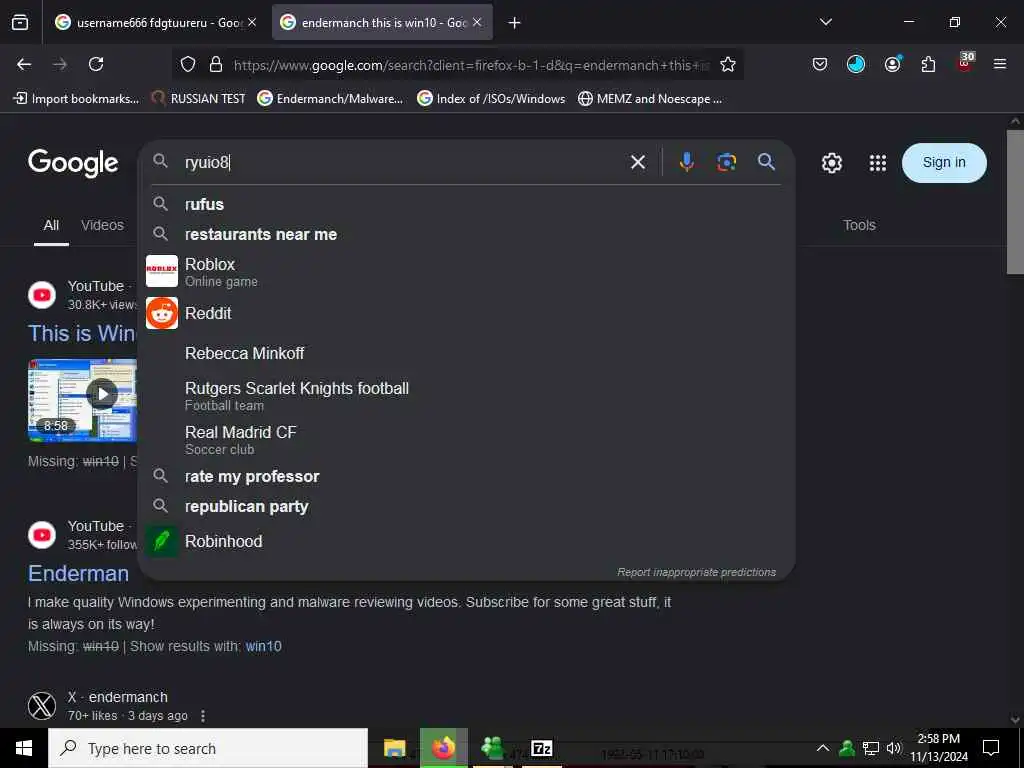Bookmark this page with the star icon

[728, 64]
